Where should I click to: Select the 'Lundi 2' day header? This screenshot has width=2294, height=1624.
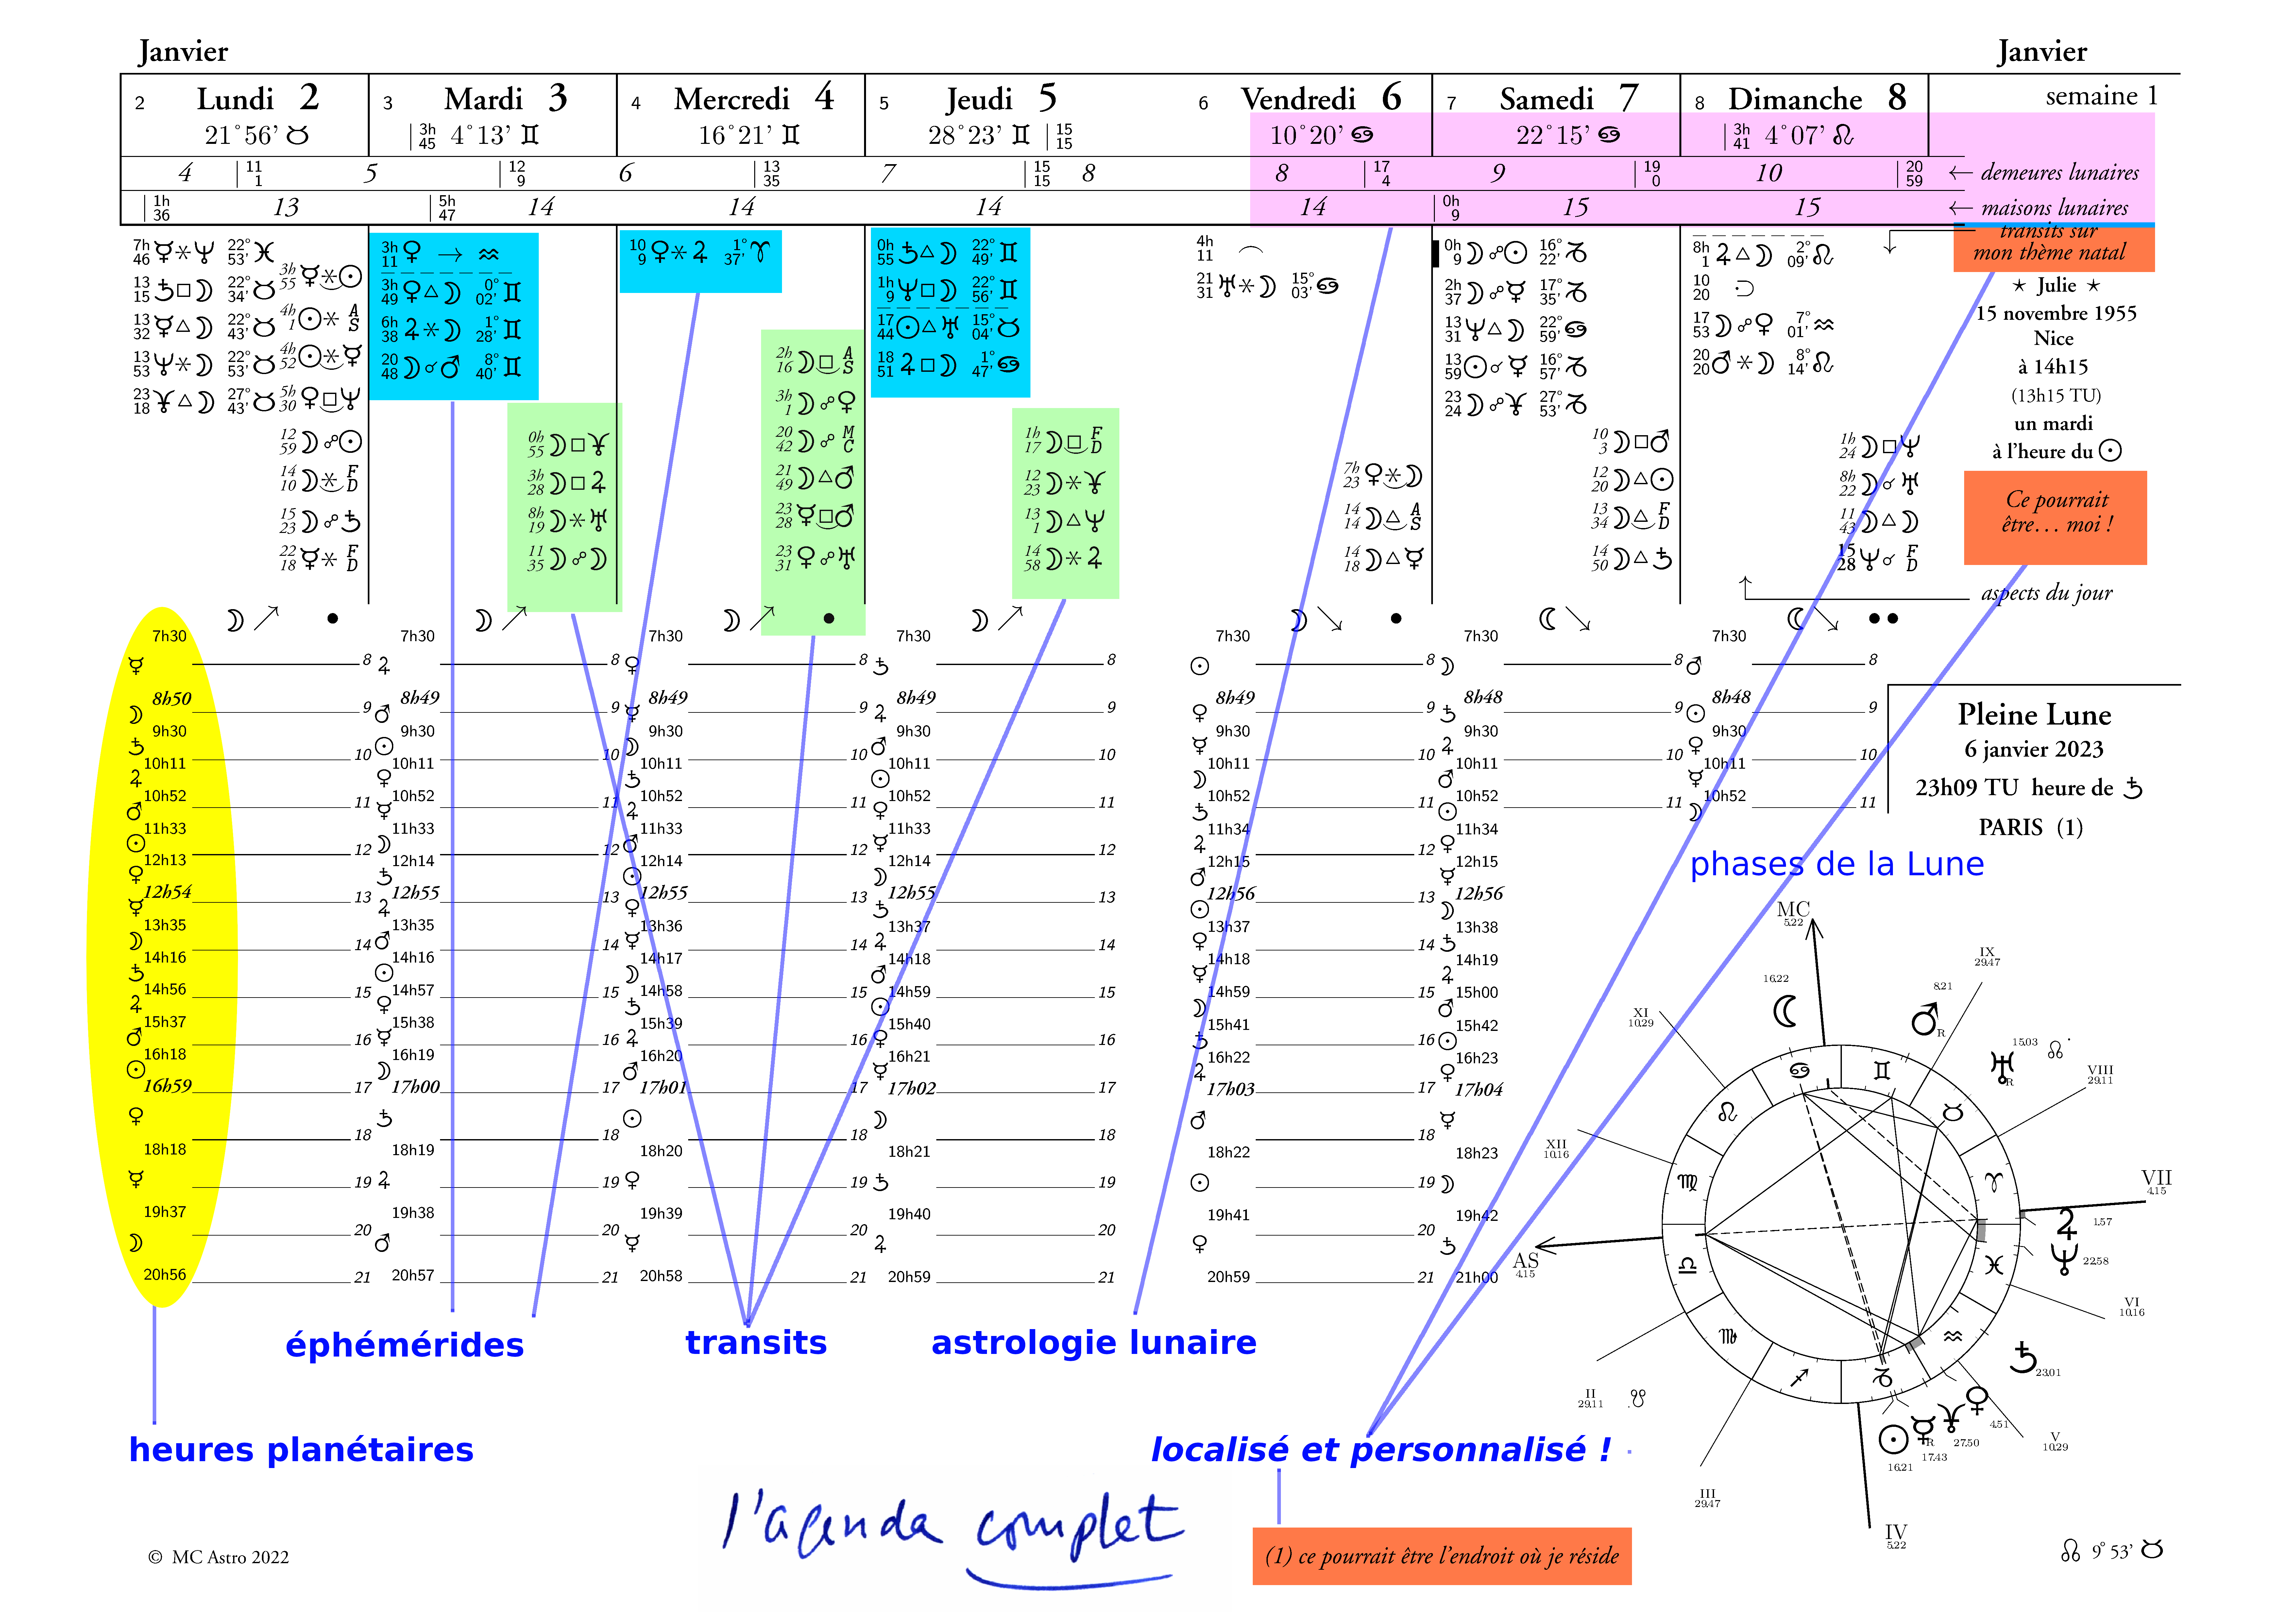258,98
